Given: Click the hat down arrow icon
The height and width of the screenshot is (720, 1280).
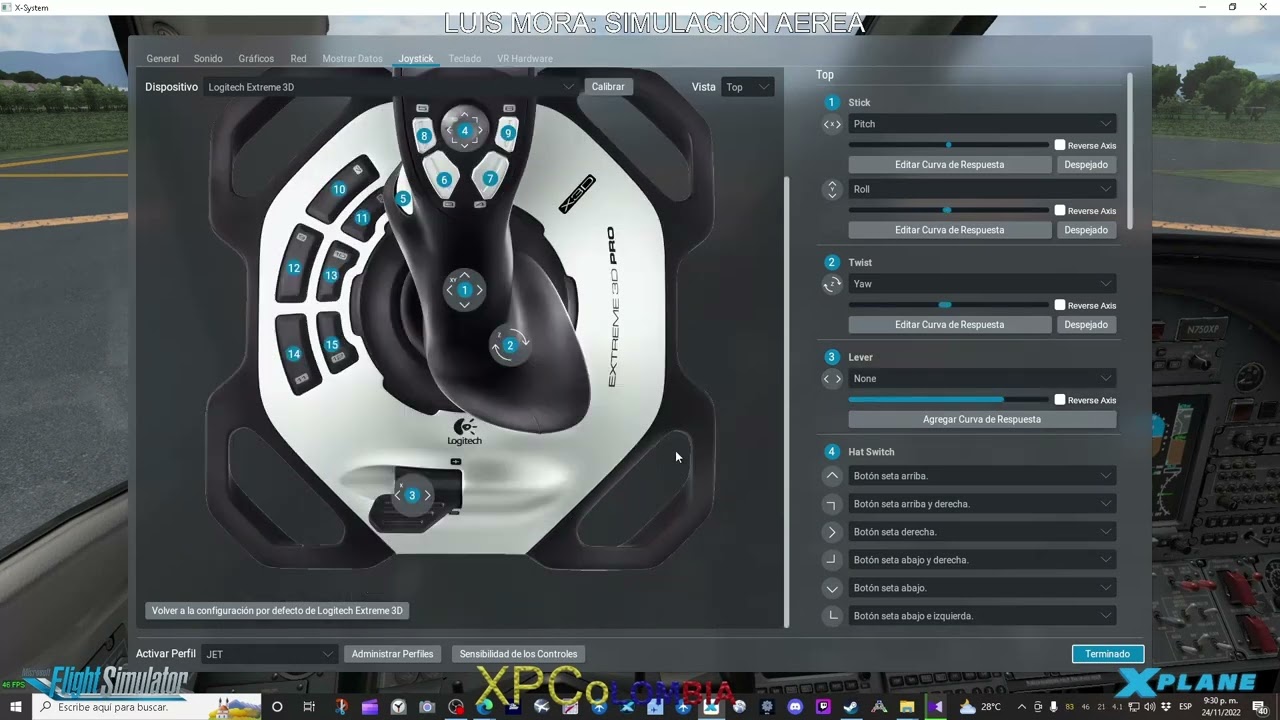Looking at the screenshot, I should pyautogui.click(x=832, y=588).
